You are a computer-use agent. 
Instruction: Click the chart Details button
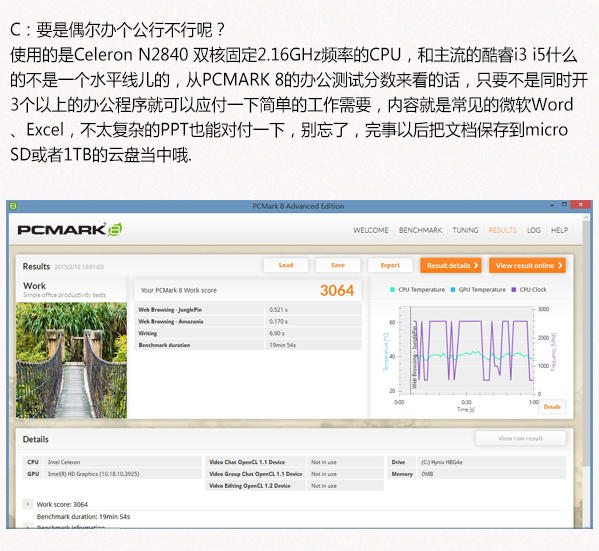(552, 407)
